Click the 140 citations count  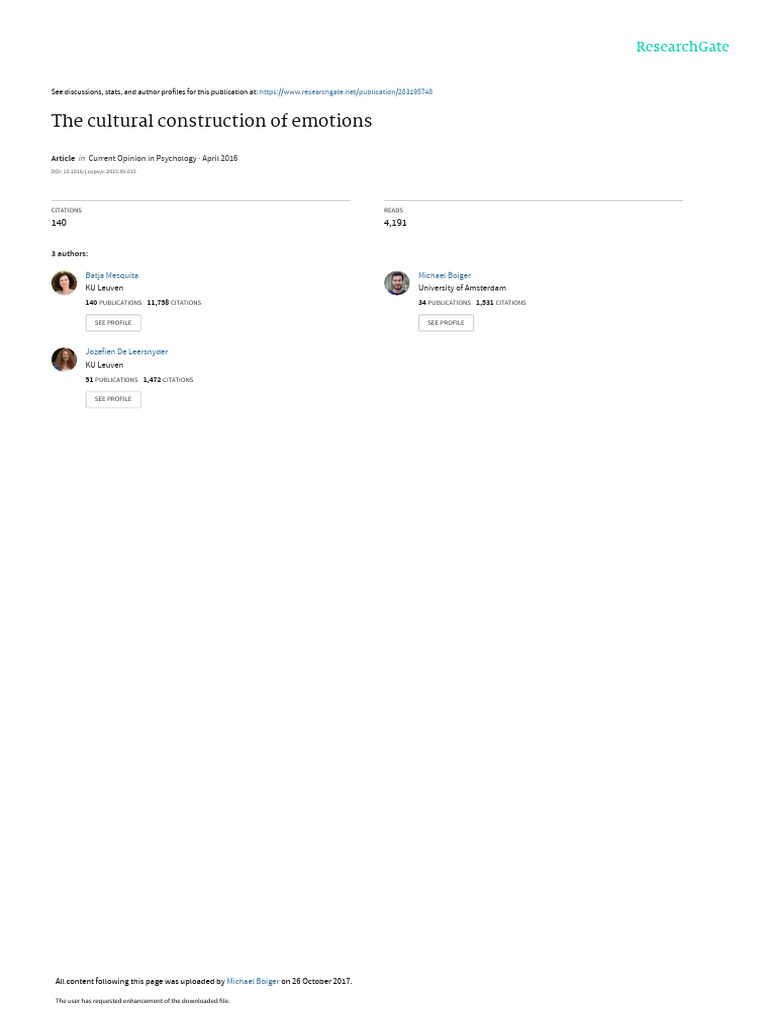click(59, 223)
